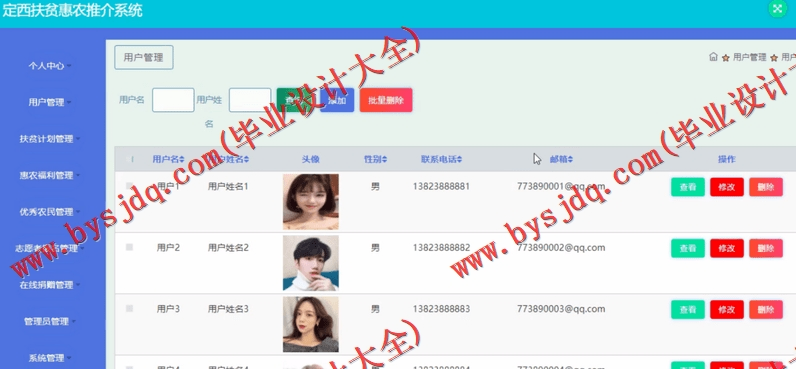Click the name cell 用户姓名2
The image size is (796, 369).
point(228,248)
